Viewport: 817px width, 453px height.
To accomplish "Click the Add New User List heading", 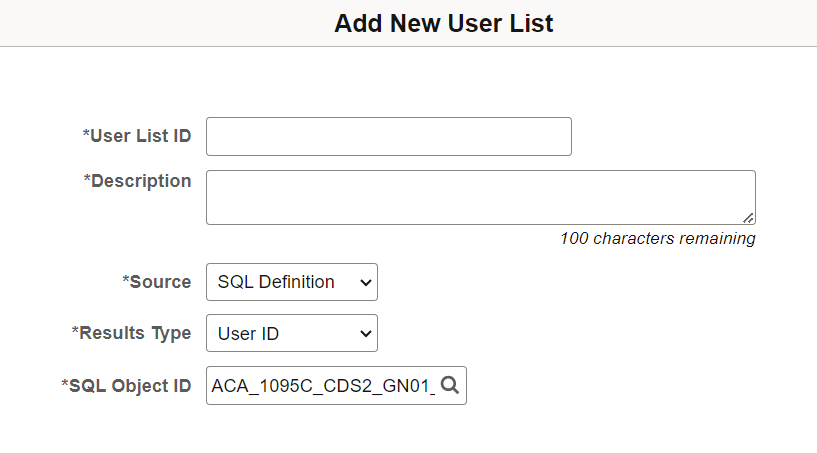I will coord(443,23).
